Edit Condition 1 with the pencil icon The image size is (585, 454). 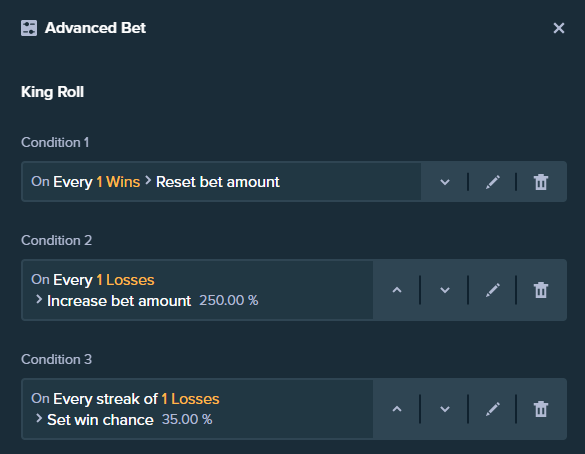pos(492,182)
